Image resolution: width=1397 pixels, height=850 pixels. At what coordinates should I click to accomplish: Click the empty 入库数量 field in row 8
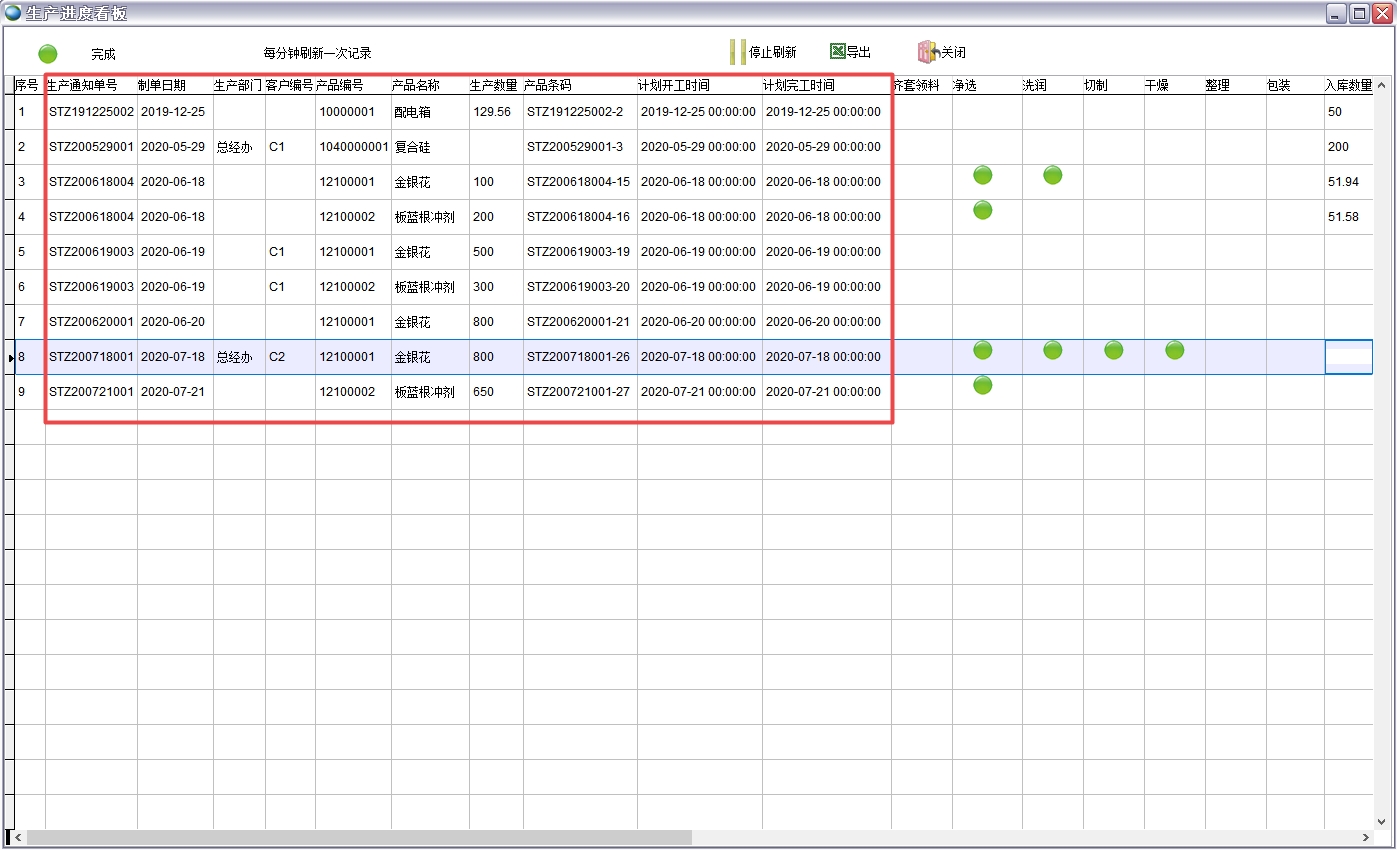pyautogui.click(x=1348, y=357)
